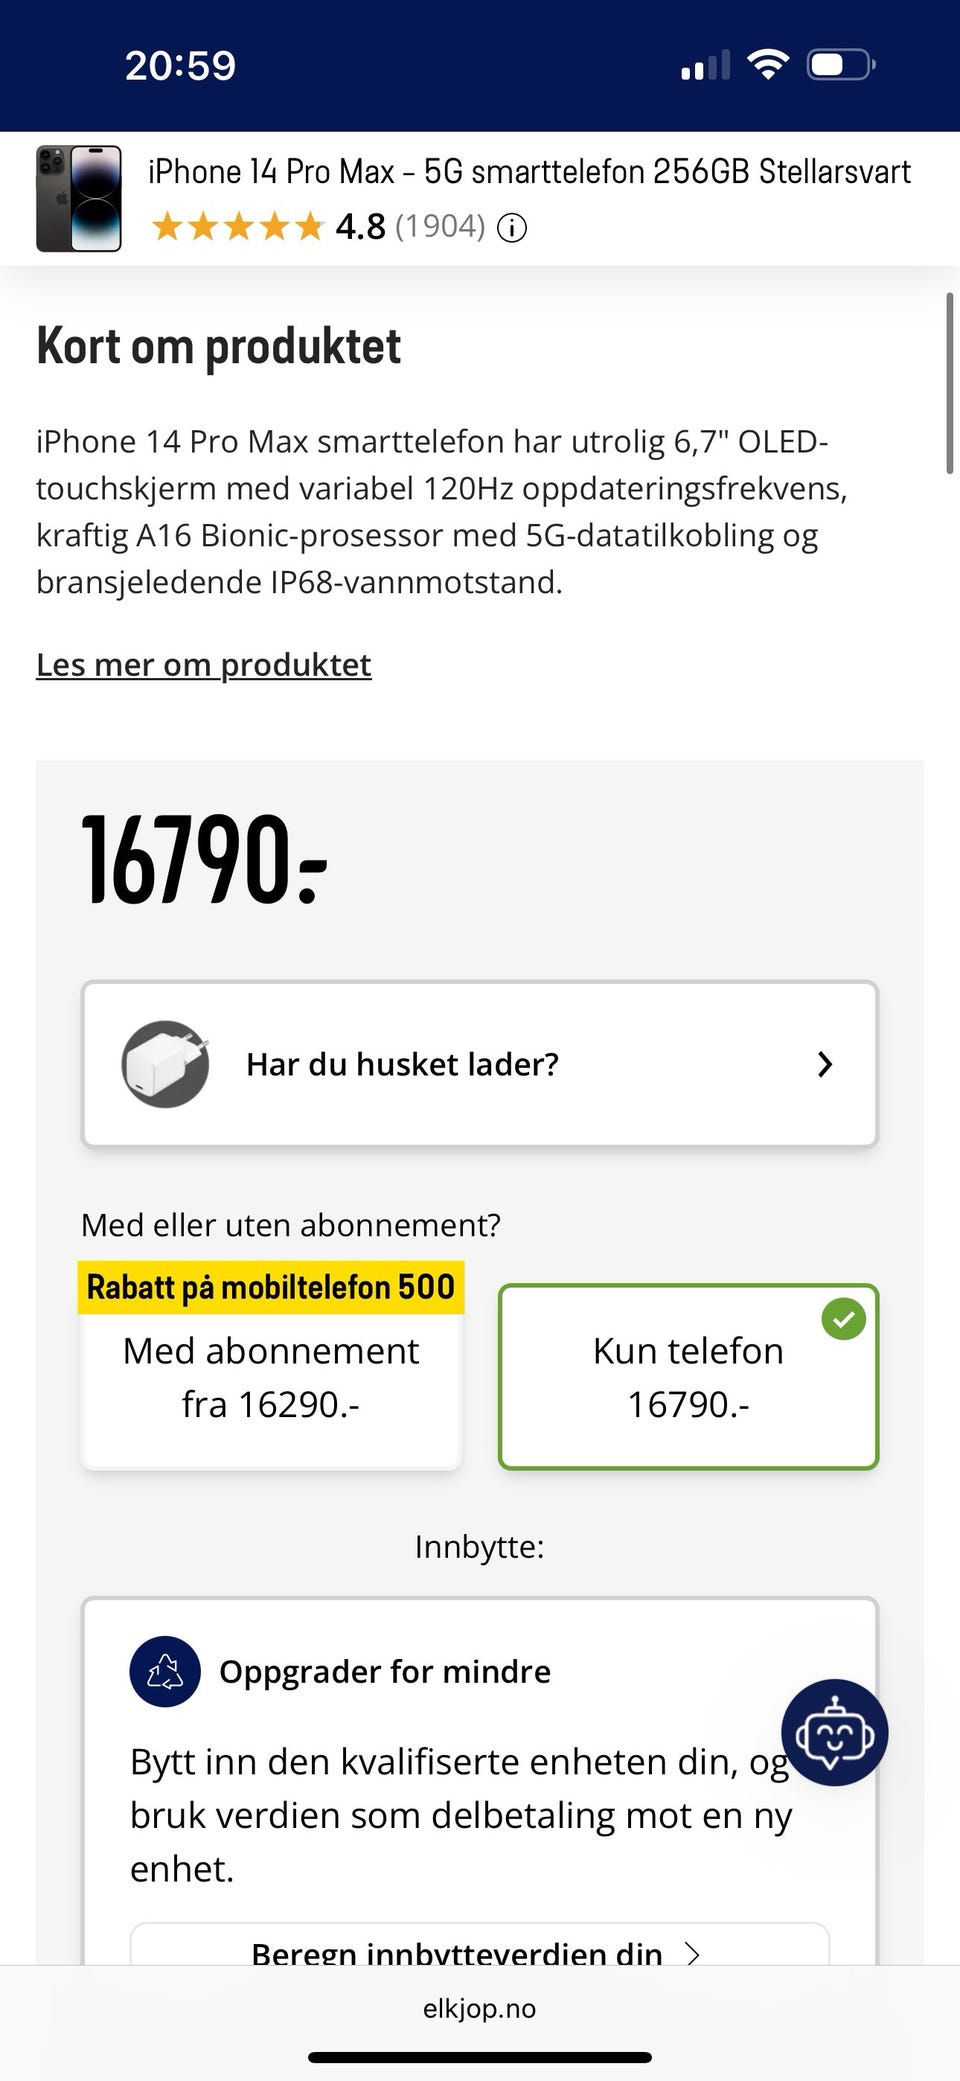This screenshot has width=960, height=2081.
Task: Tap the Wi-Fi status icon
Action: click(x=767, y=65)
